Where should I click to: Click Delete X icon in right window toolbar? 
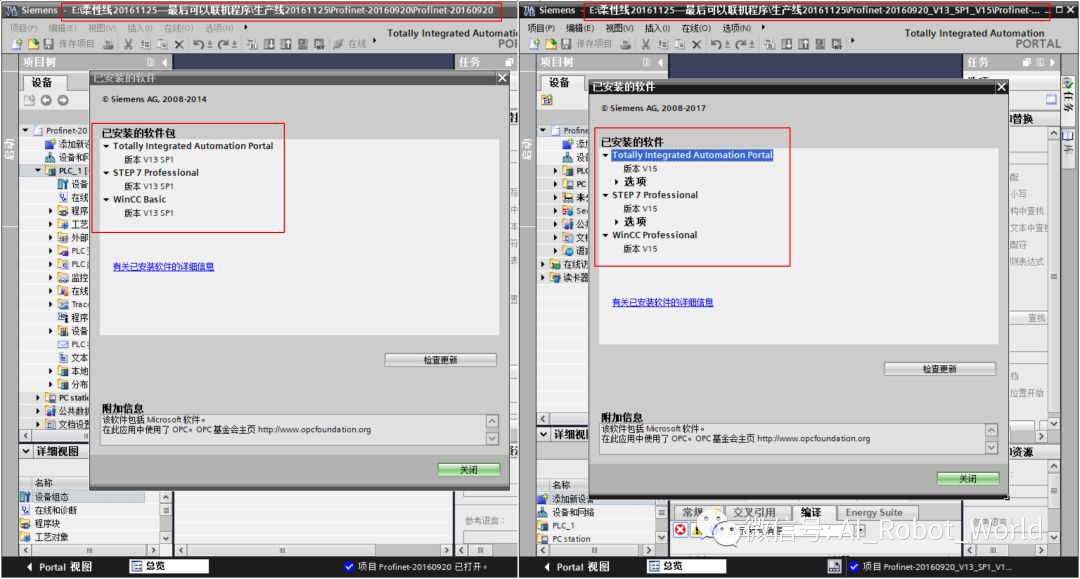[x=696, y=44]
